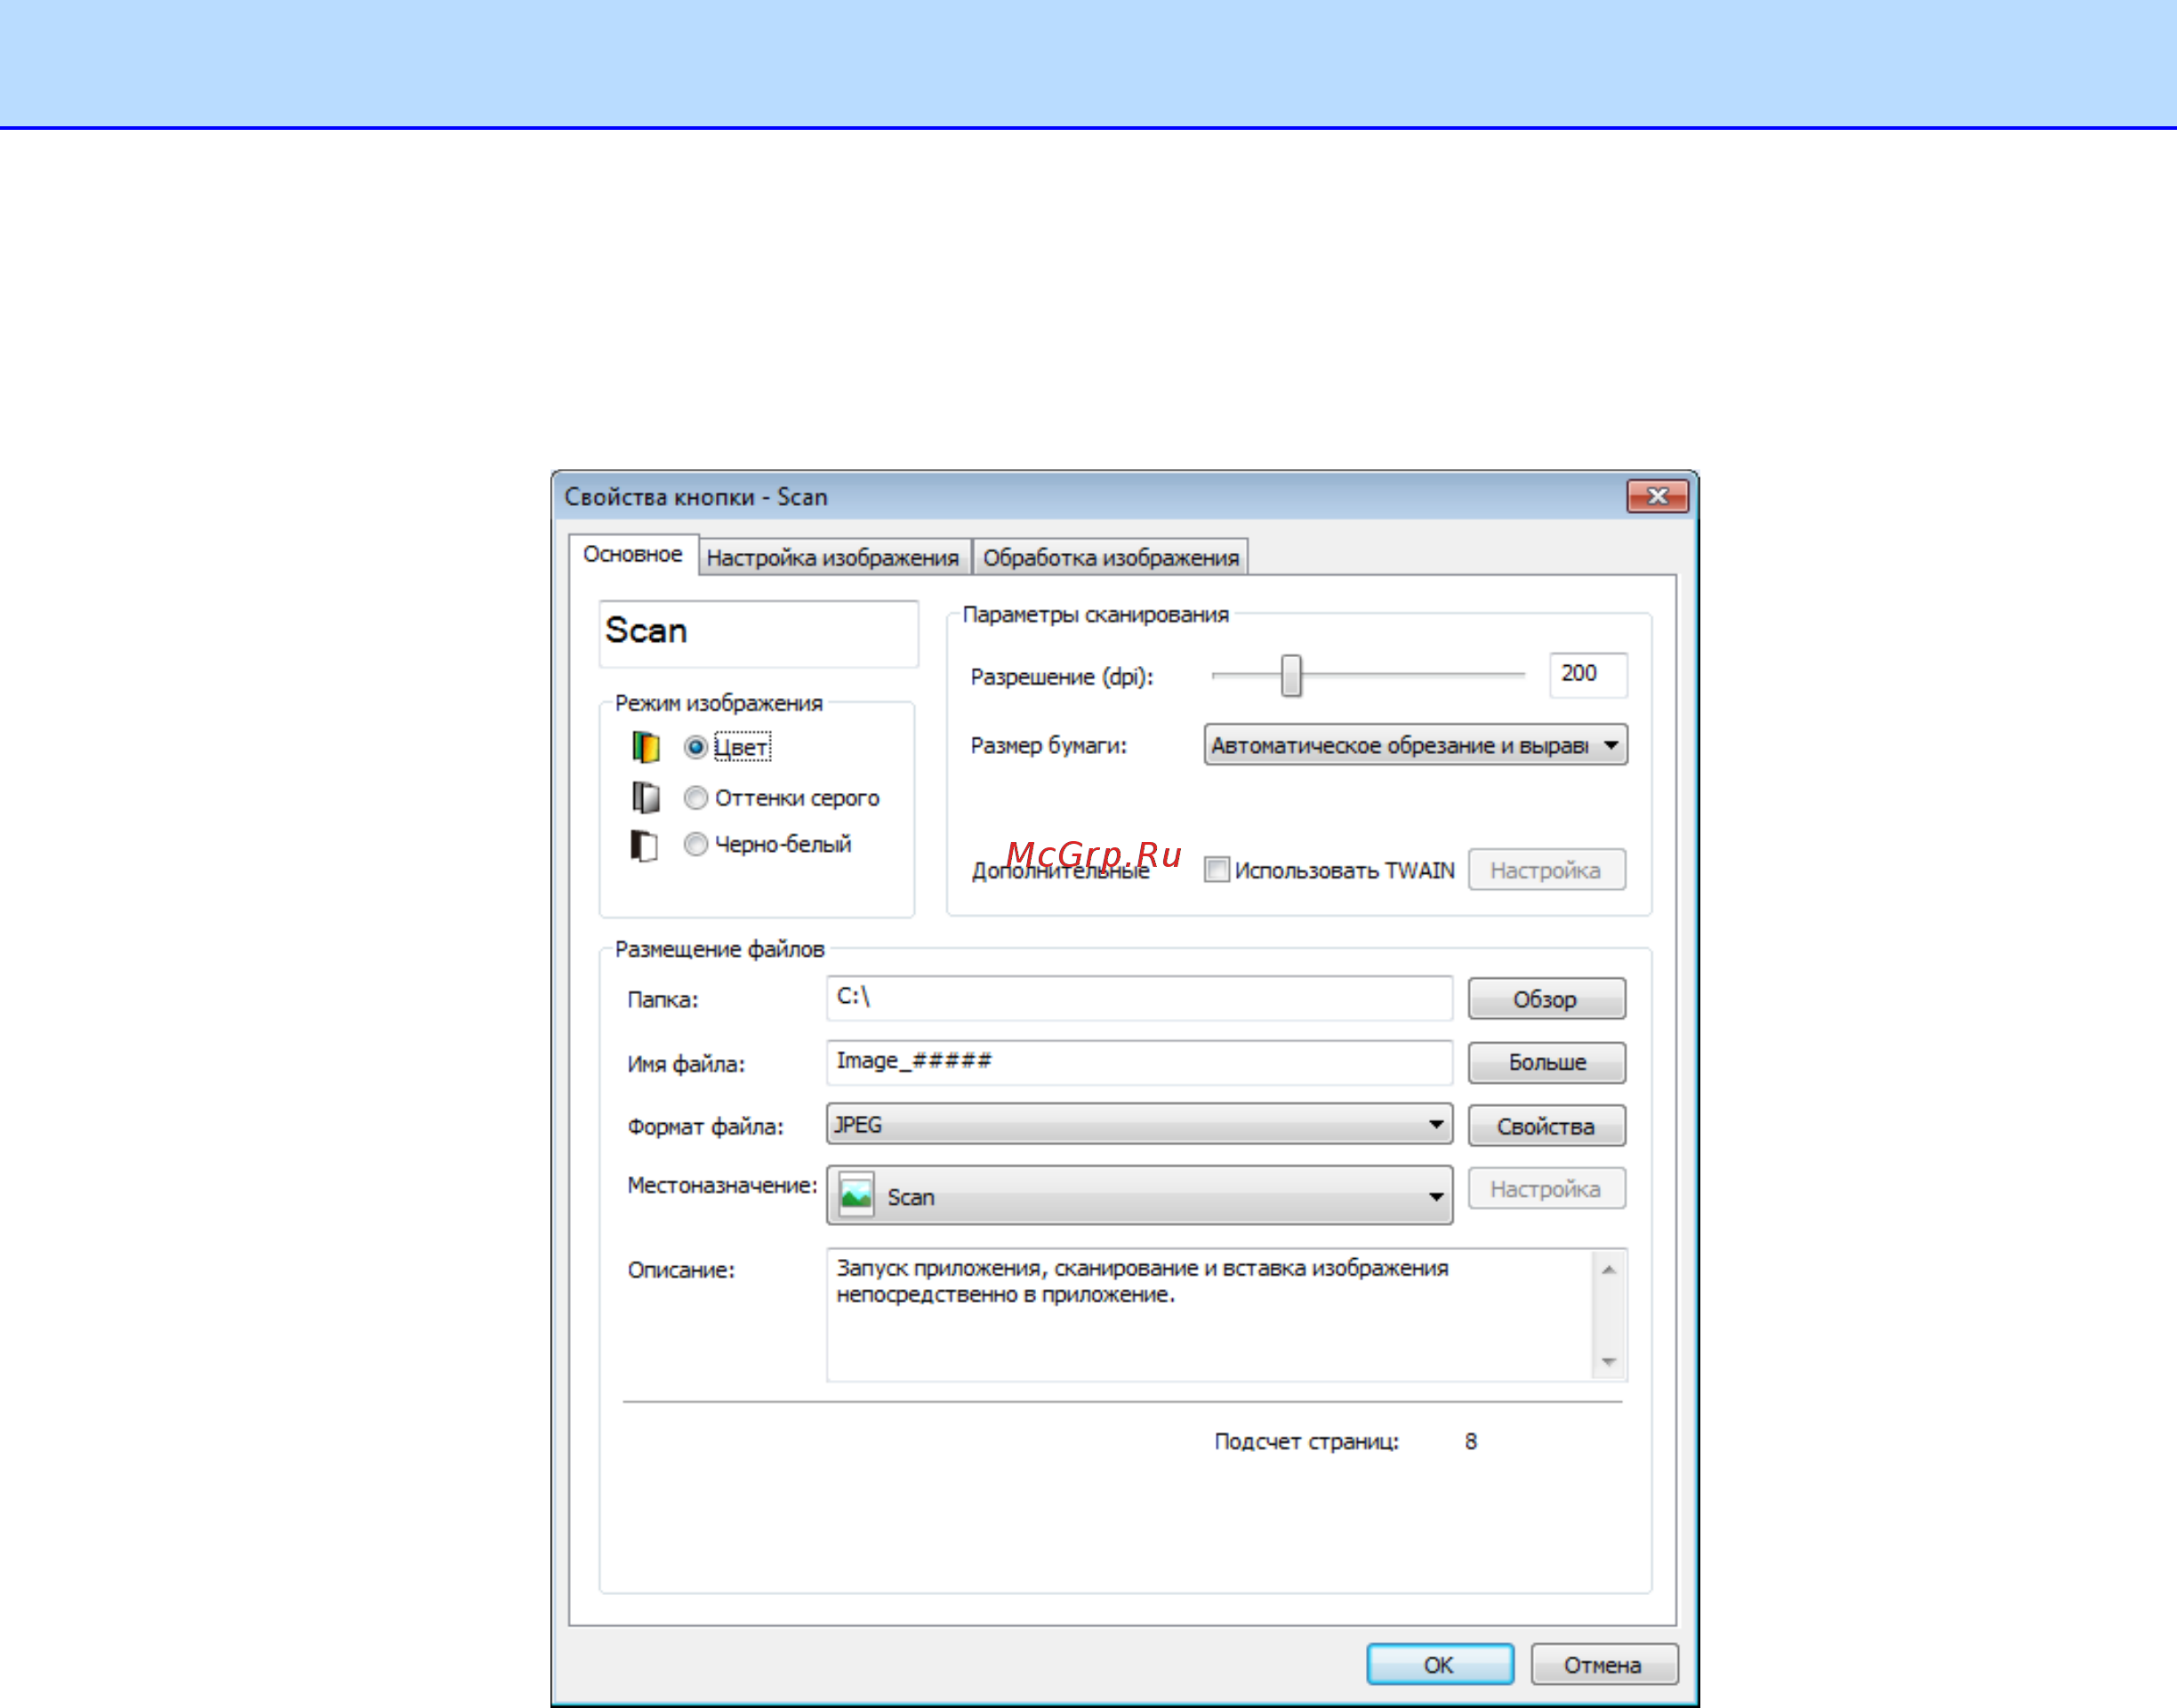Click description scrollbar up arrow
2177x1708 pixels.
click(x=1608, y=1270)
